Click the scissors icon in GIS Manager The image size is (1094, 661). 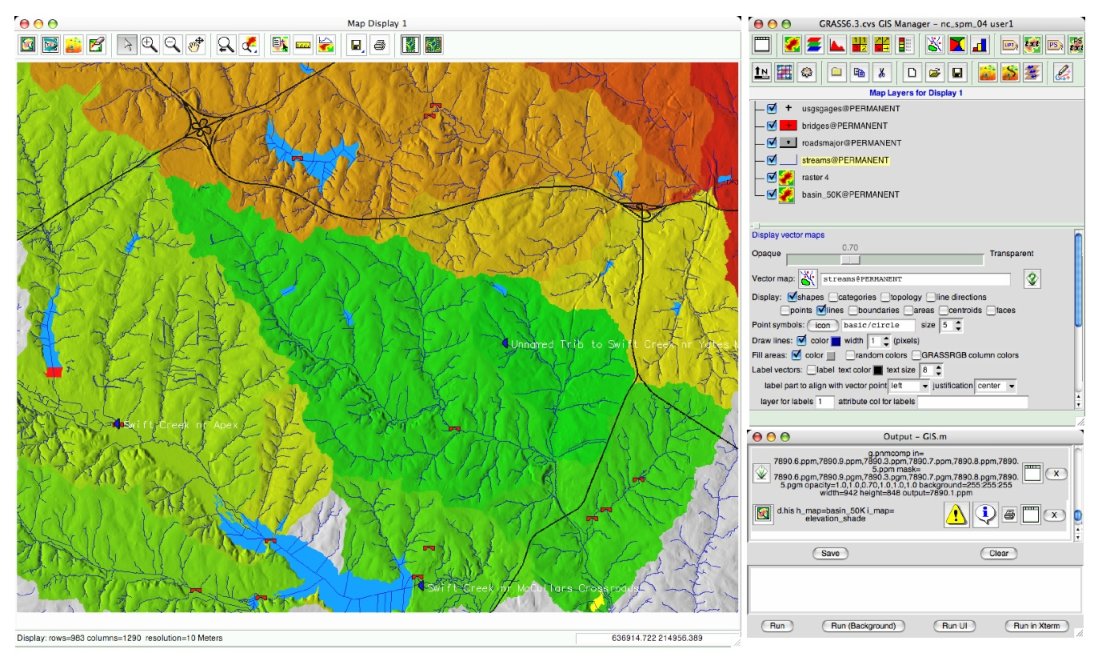881,72
